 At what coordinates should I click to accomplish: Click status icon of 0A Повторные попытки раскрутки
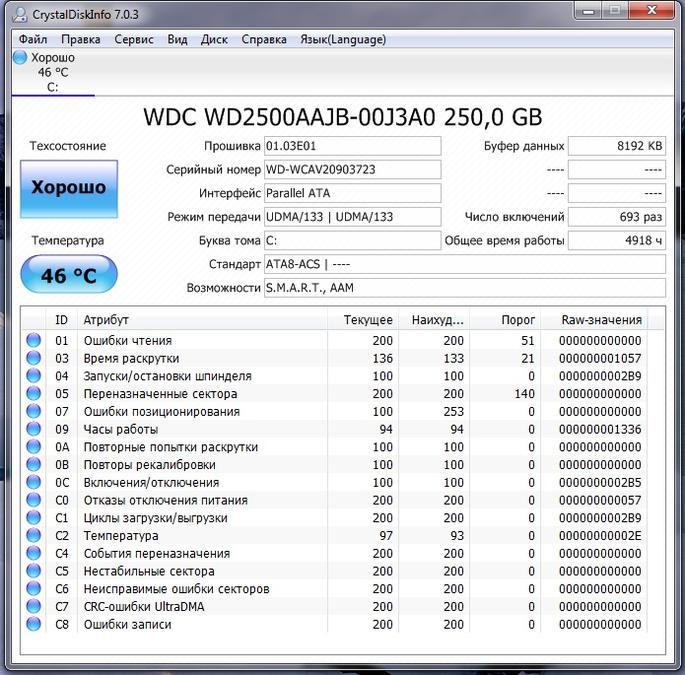[x=34, y=447]
